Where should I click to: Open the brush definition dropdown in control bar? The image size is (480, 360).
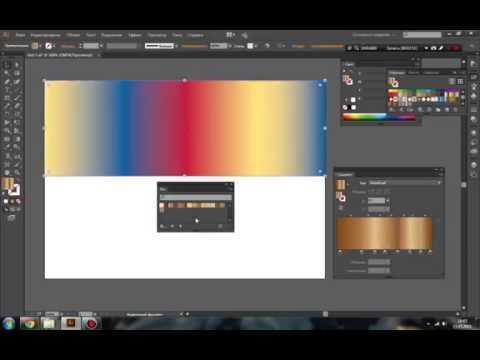click(x=176, y=46)
